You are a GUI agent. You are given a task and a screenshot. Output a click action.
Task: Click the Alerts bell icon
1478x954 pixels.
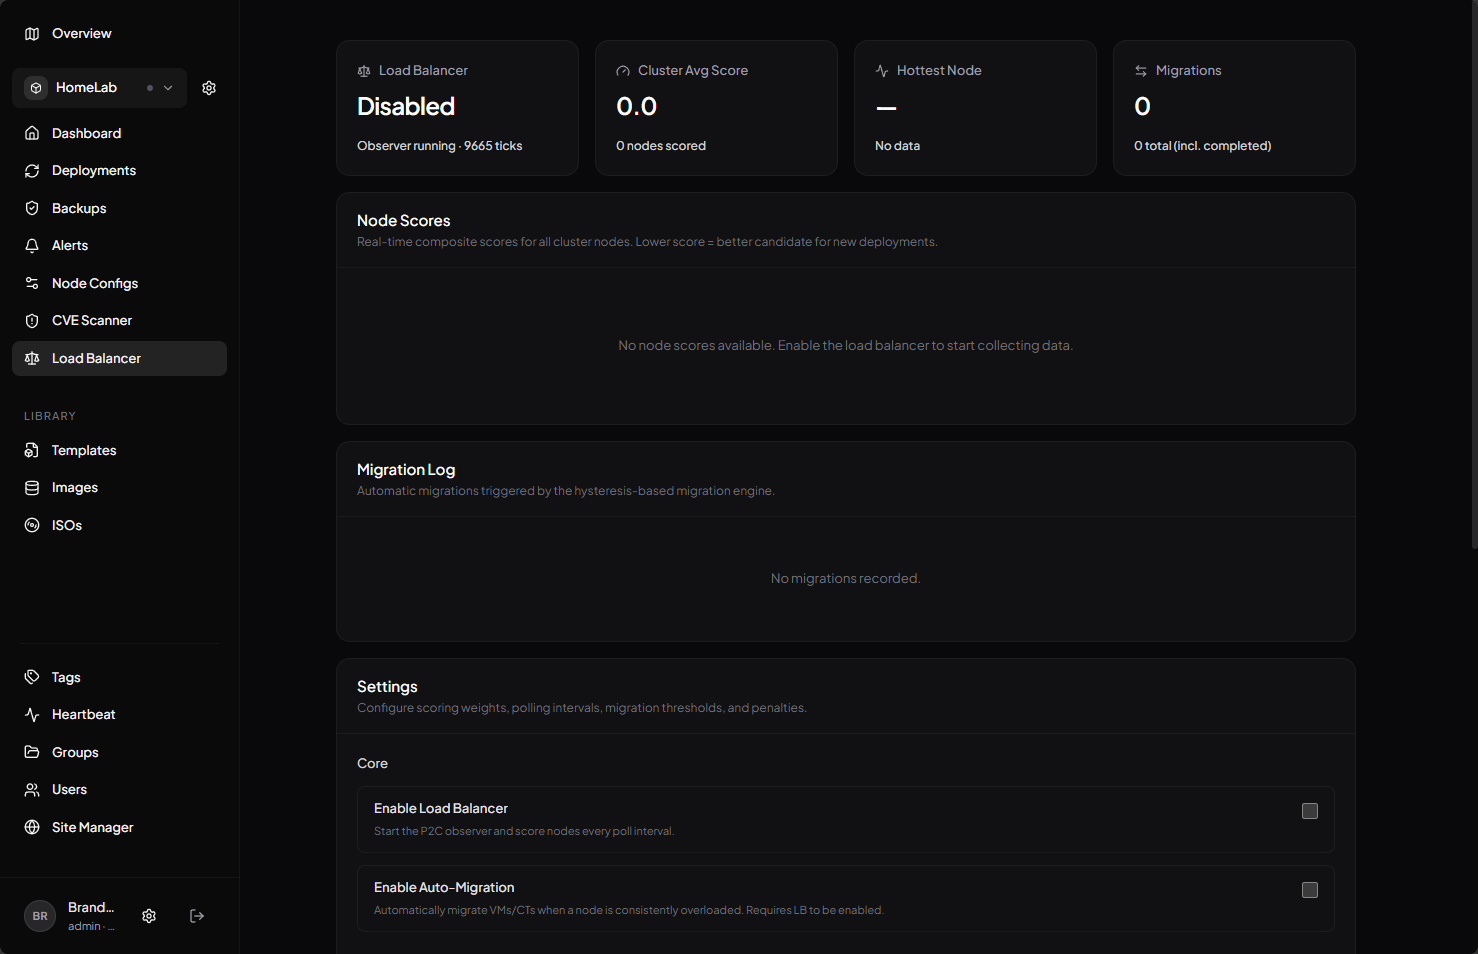tap(32, 246)
